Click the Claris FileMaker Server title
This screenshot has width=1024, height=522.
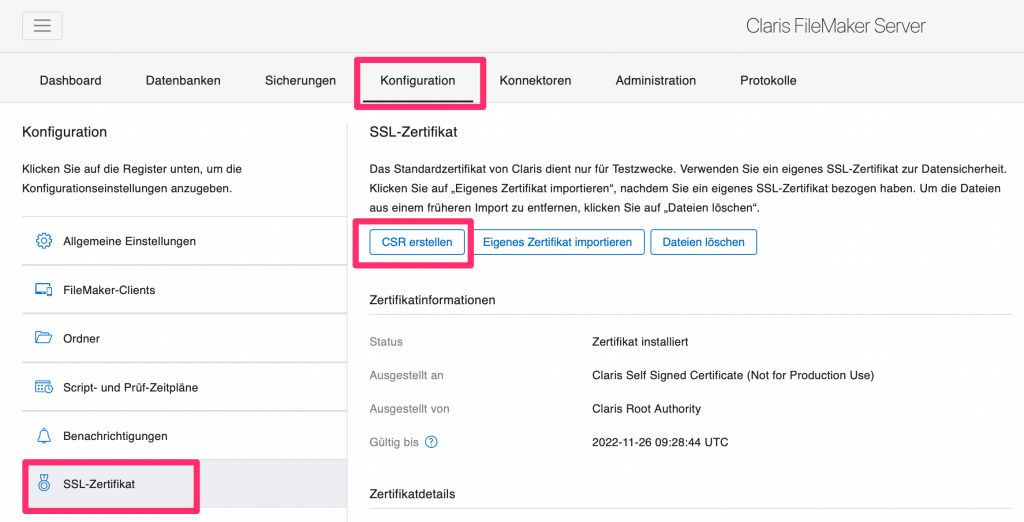click(835, 26)
